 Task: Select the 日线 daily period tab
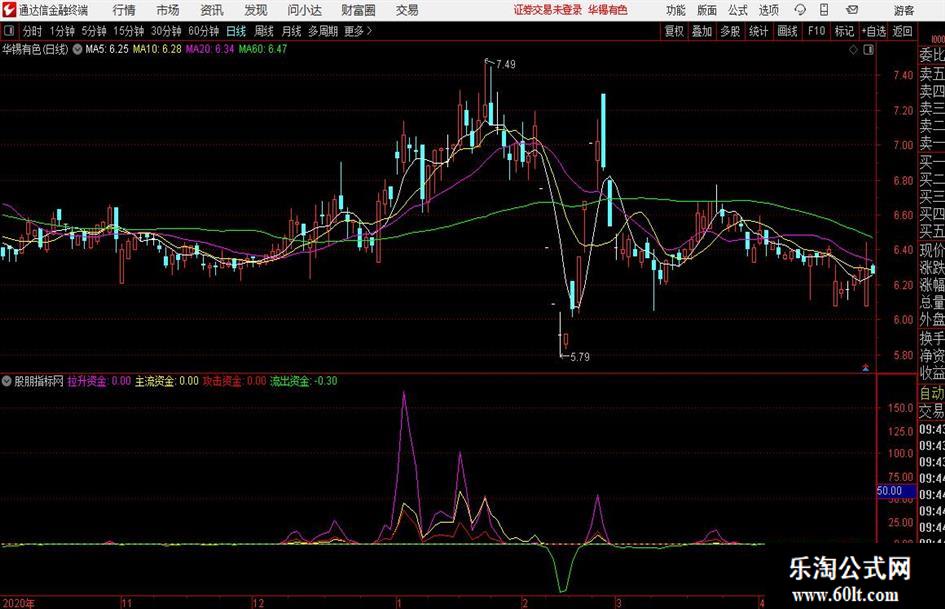point(236,31)
